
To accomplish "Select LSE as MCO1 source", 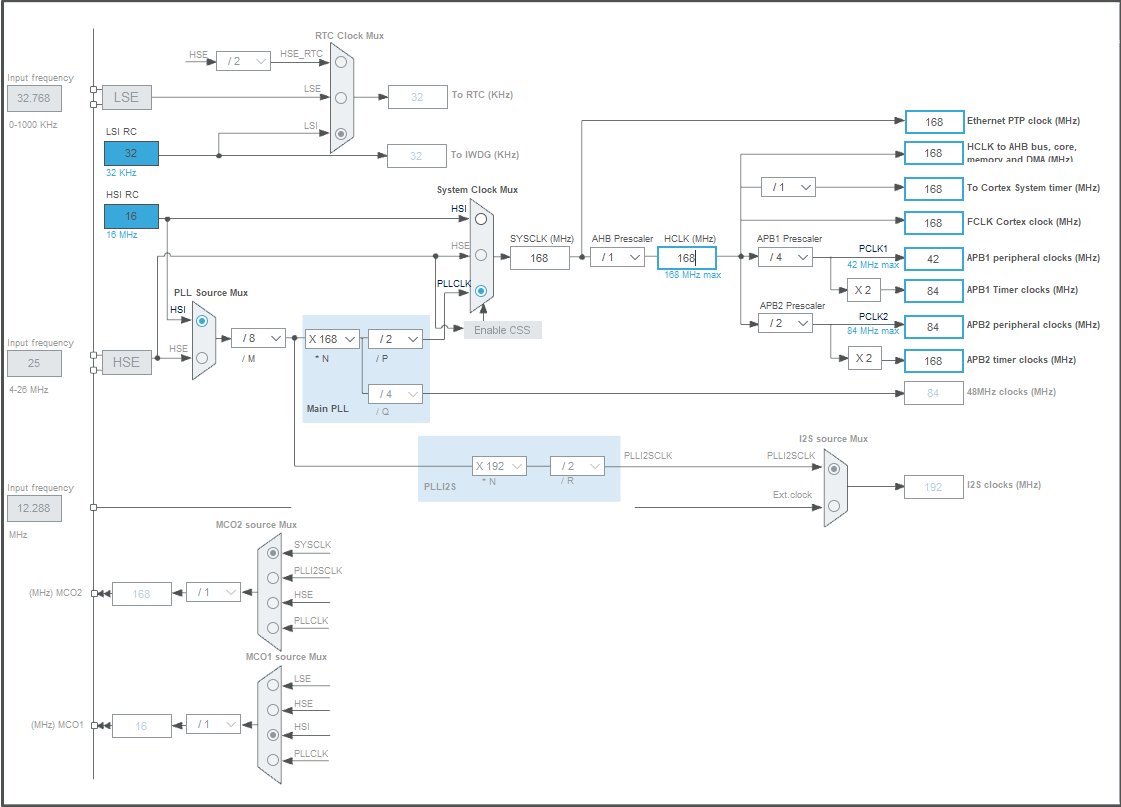I will point(271,684).
